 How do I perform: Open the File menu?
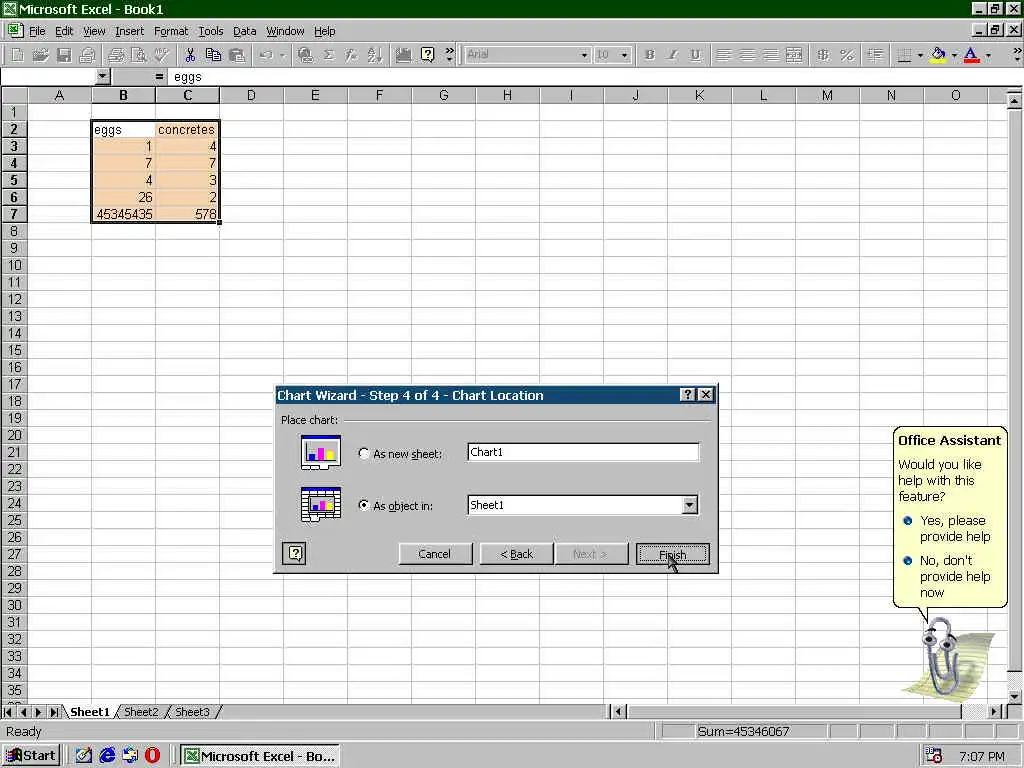click(x=37, y=31)
